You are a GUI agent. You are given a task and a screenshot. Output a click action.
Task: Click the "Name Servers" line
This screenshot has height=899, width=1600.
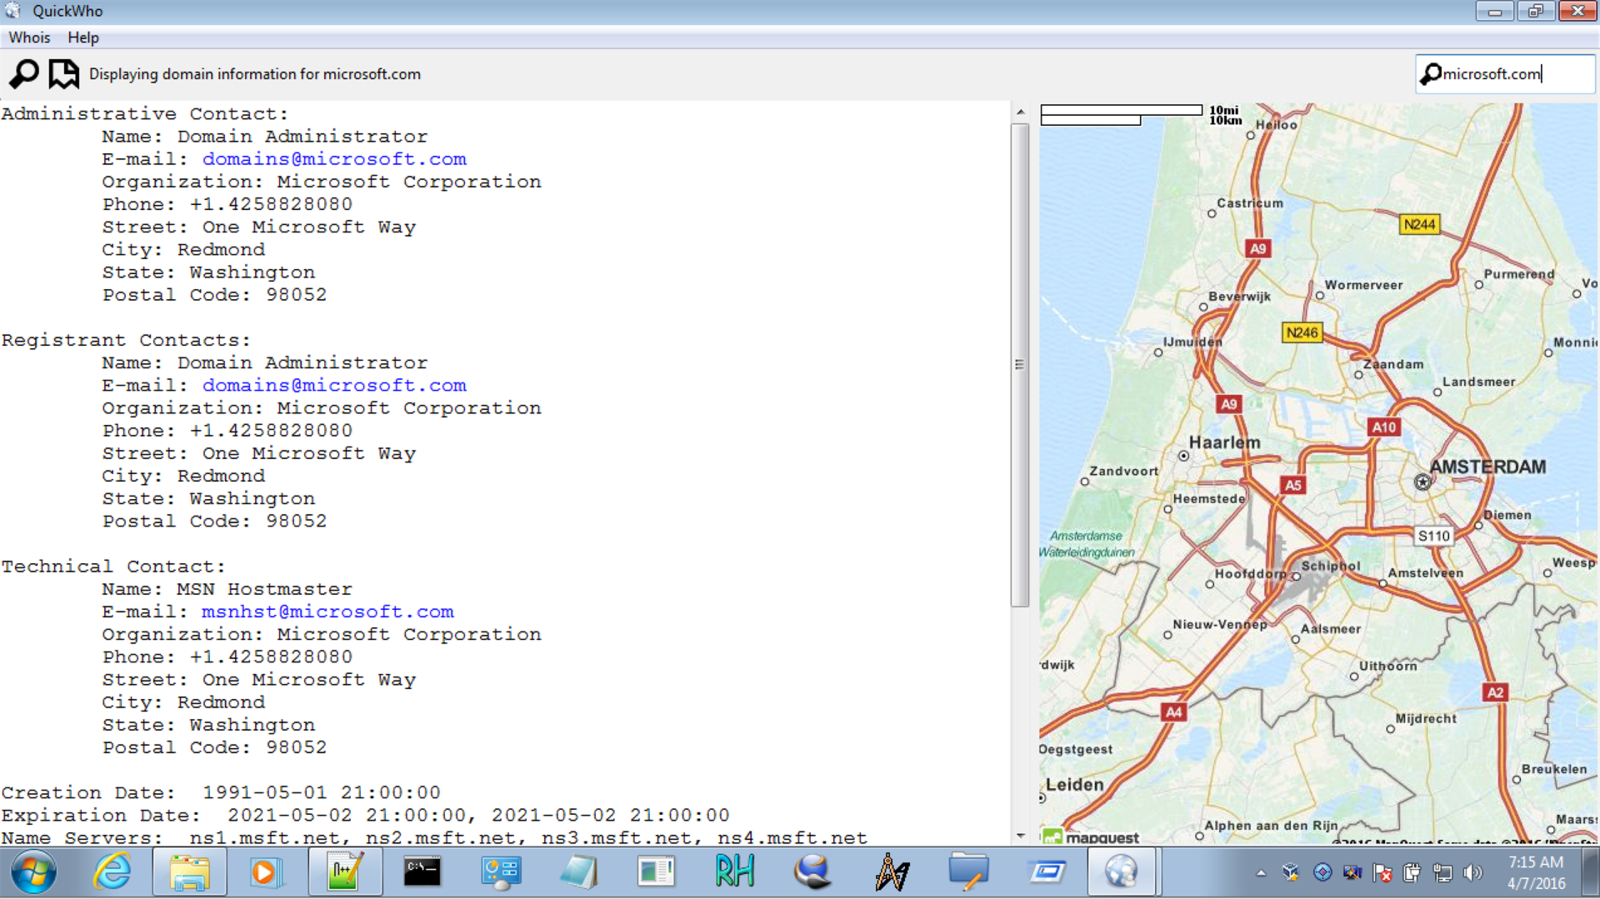click(x=434, y=838)
